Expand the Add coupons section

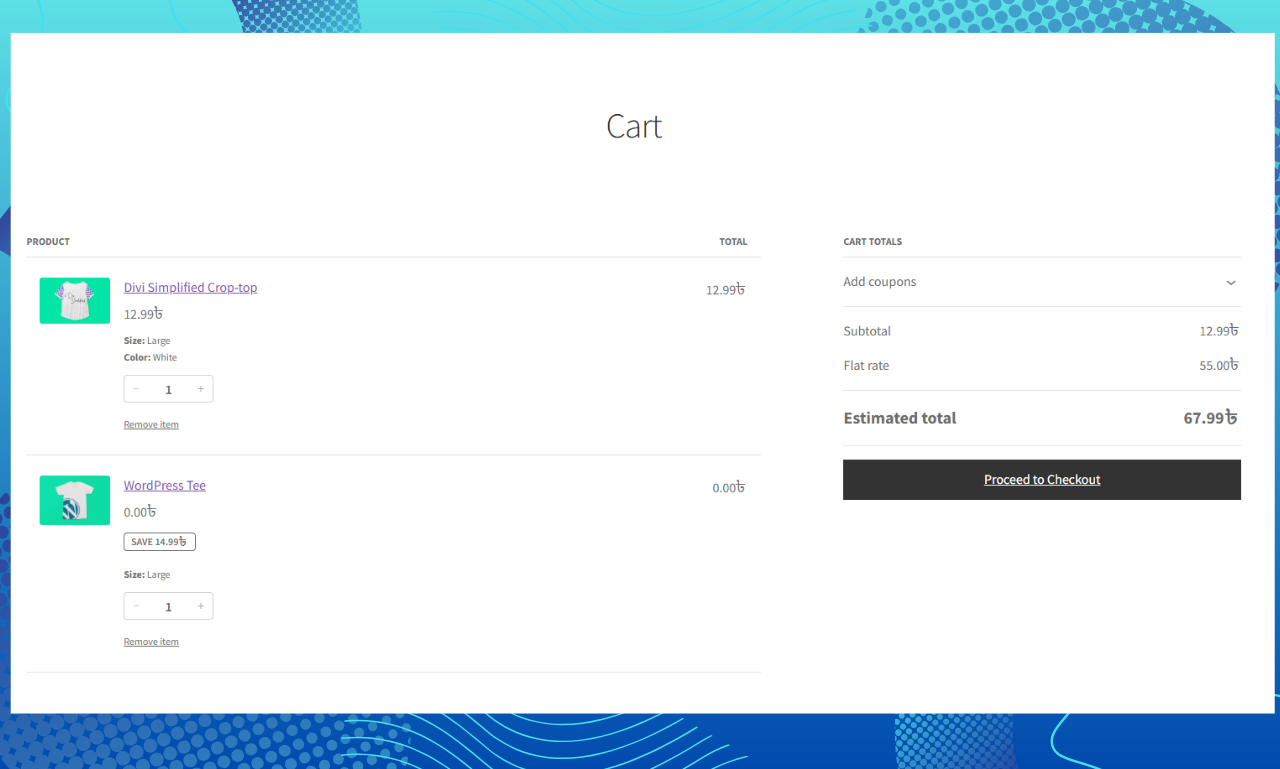point(880,282)
